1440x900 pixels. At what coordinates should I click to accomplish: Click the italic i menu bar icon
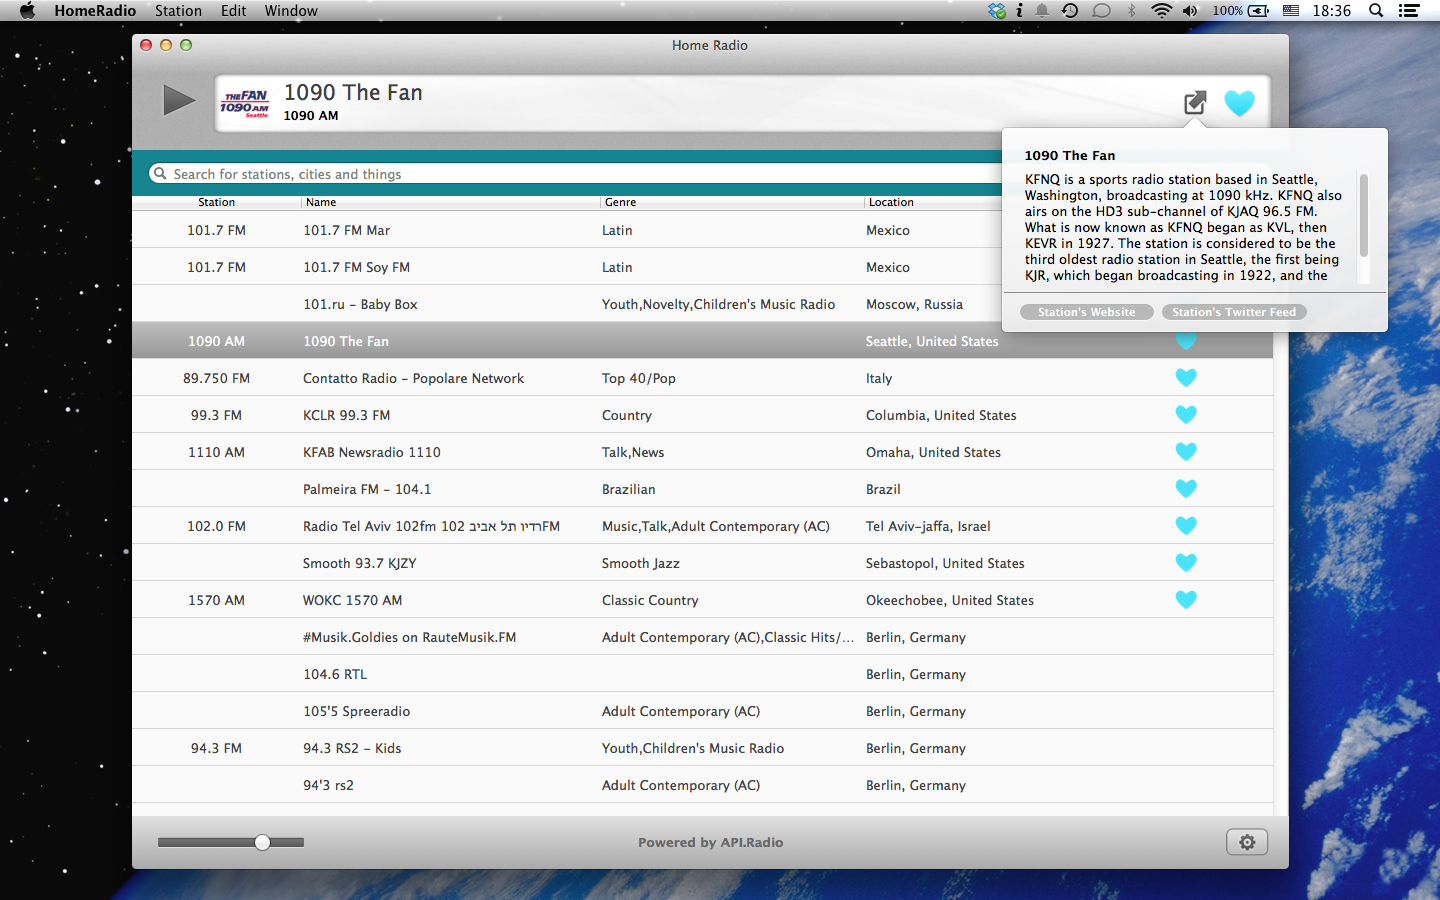coord(1019,11)
